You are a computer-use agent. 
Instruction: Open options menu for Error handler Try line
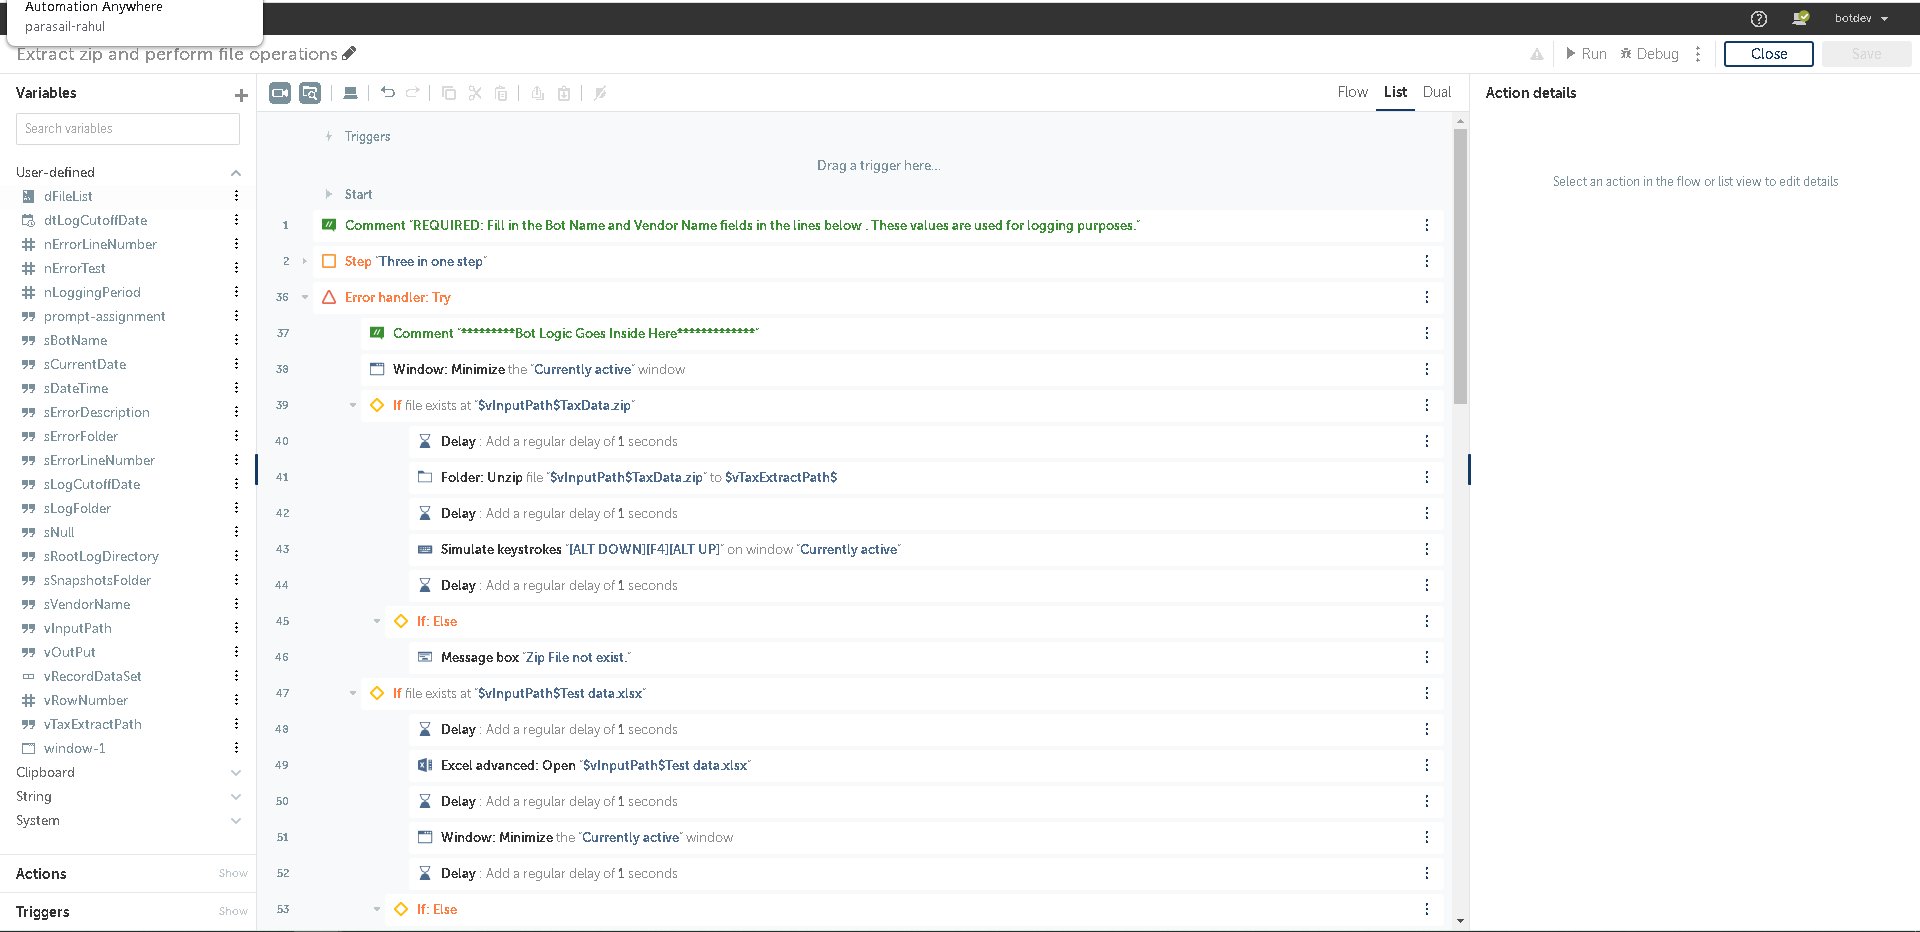tap(1427, 297)
